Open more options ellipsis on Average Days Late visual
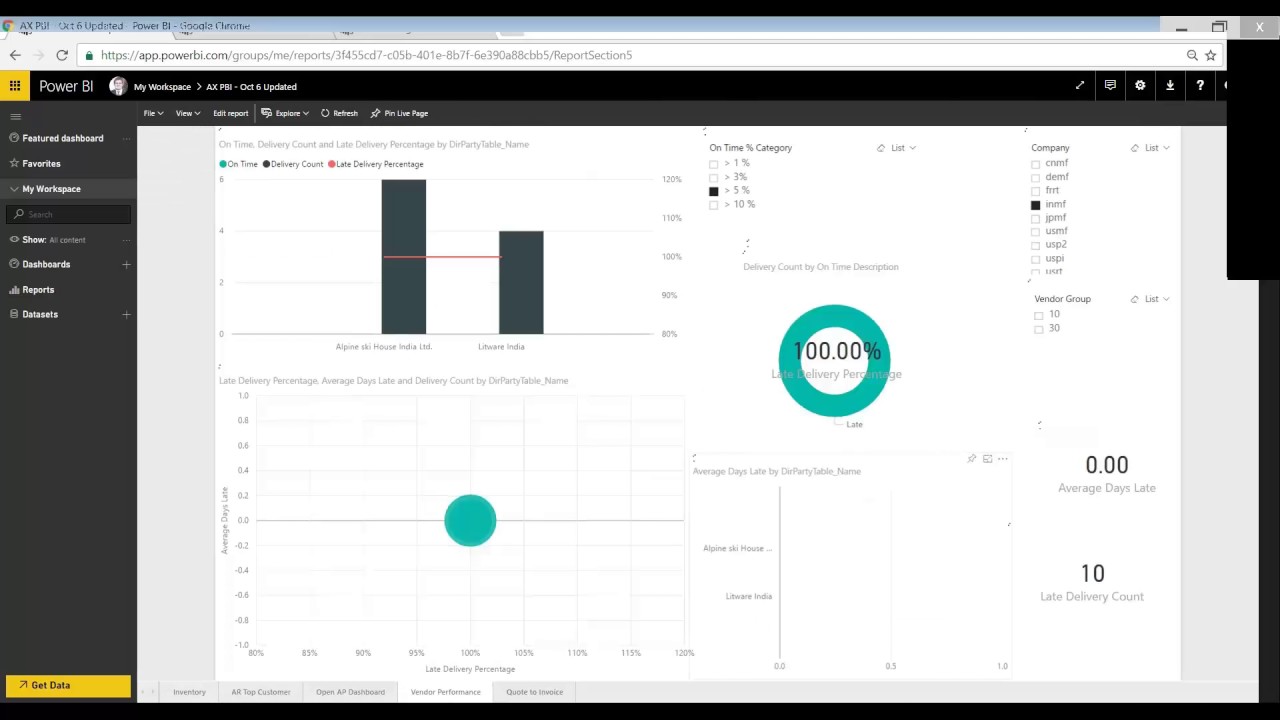The width and height of the screenshot is (1280, 720). pyautogui.click(x=1003, y=459)
